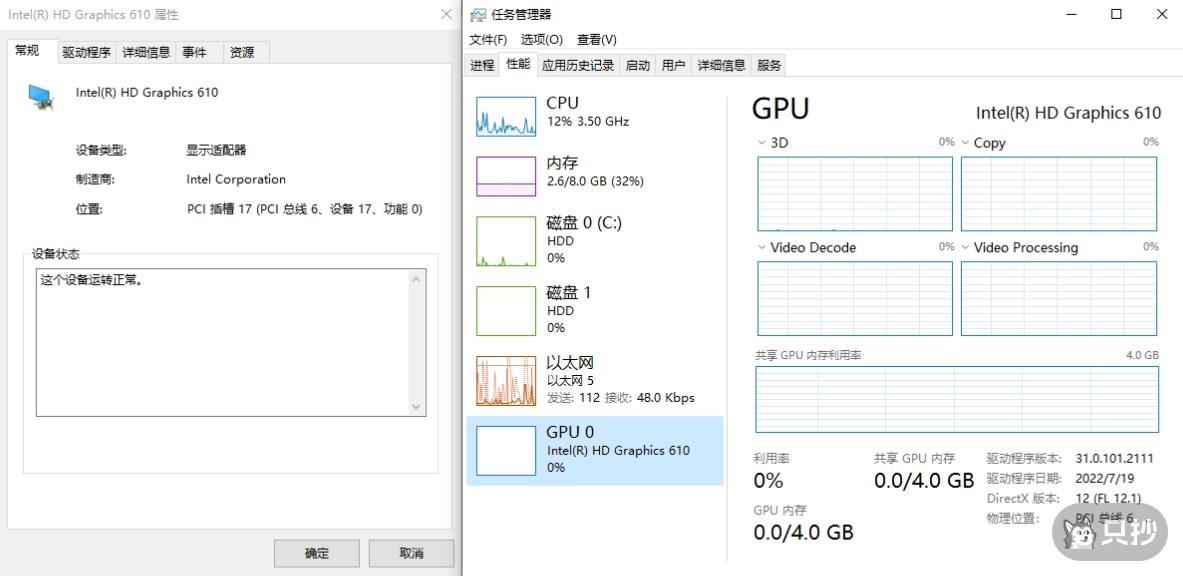Open the 文件(F) menu

coord(488,40)
